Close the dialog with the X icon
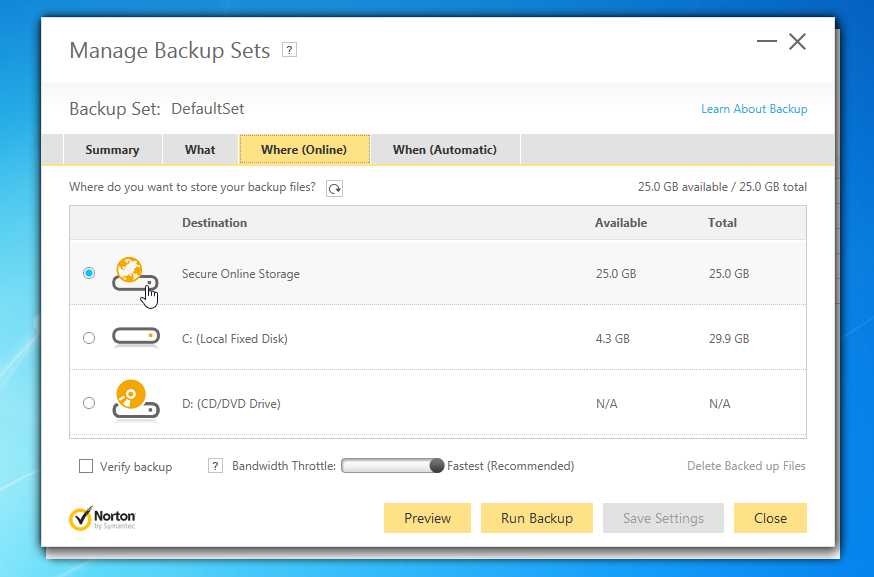The height and width of the screenshot is (577, 874). click(x=797, y=42)
